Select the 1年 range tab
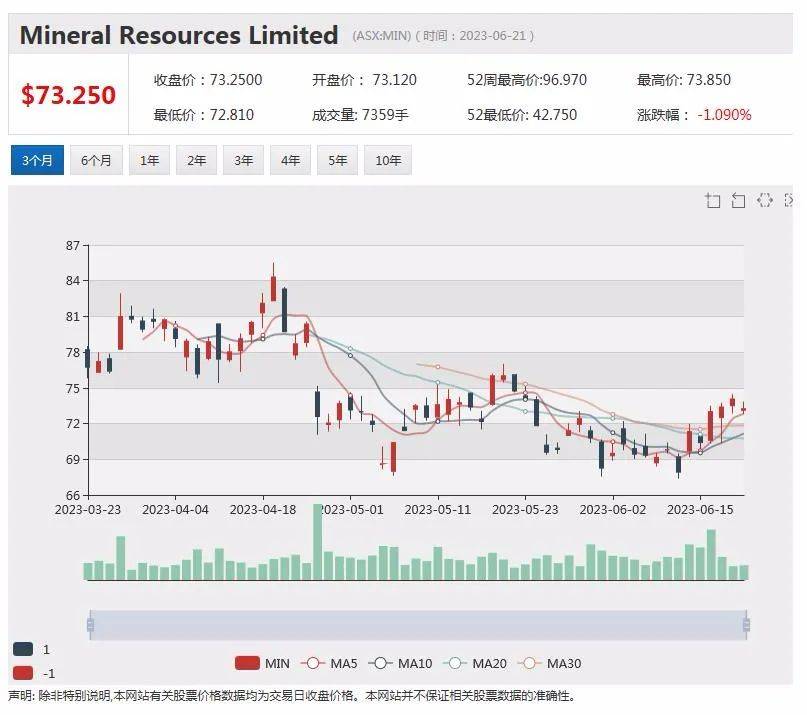807x715 pixels. point(149,160)
